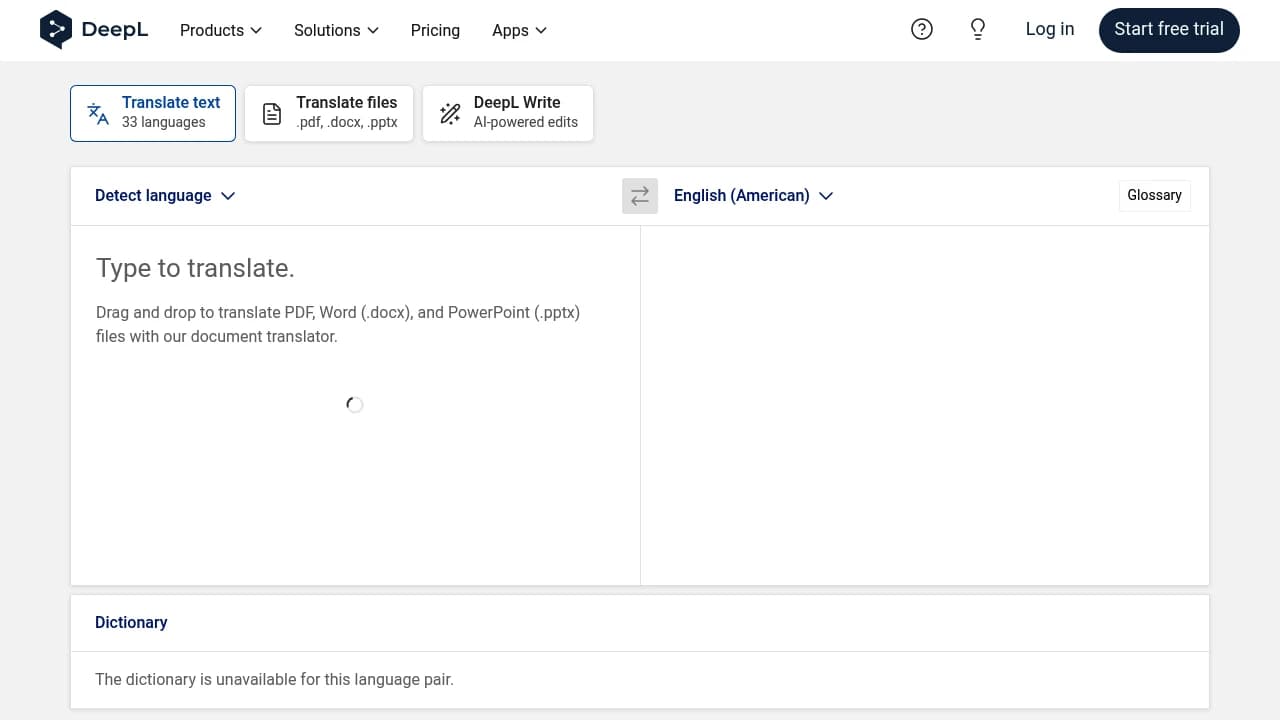The height and width of the screenshot is (720, 1280).
Task: Swap source and target languages
Action: coord(640,195)
